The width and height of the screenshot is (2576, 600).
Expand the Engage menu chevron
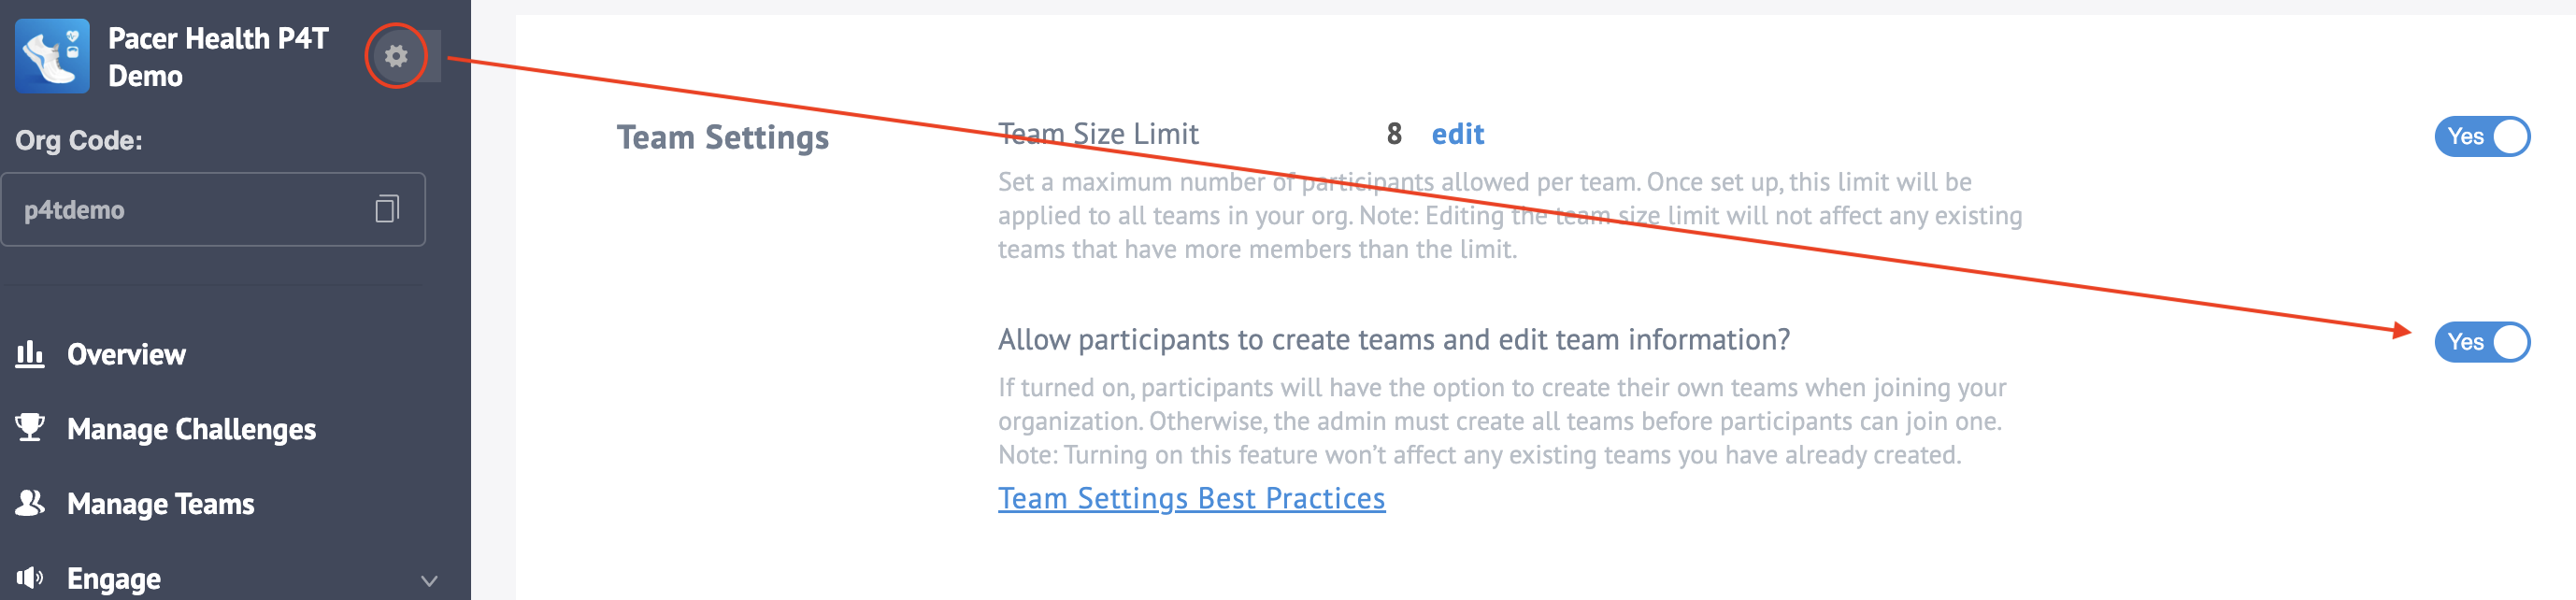tap(429, 580)
